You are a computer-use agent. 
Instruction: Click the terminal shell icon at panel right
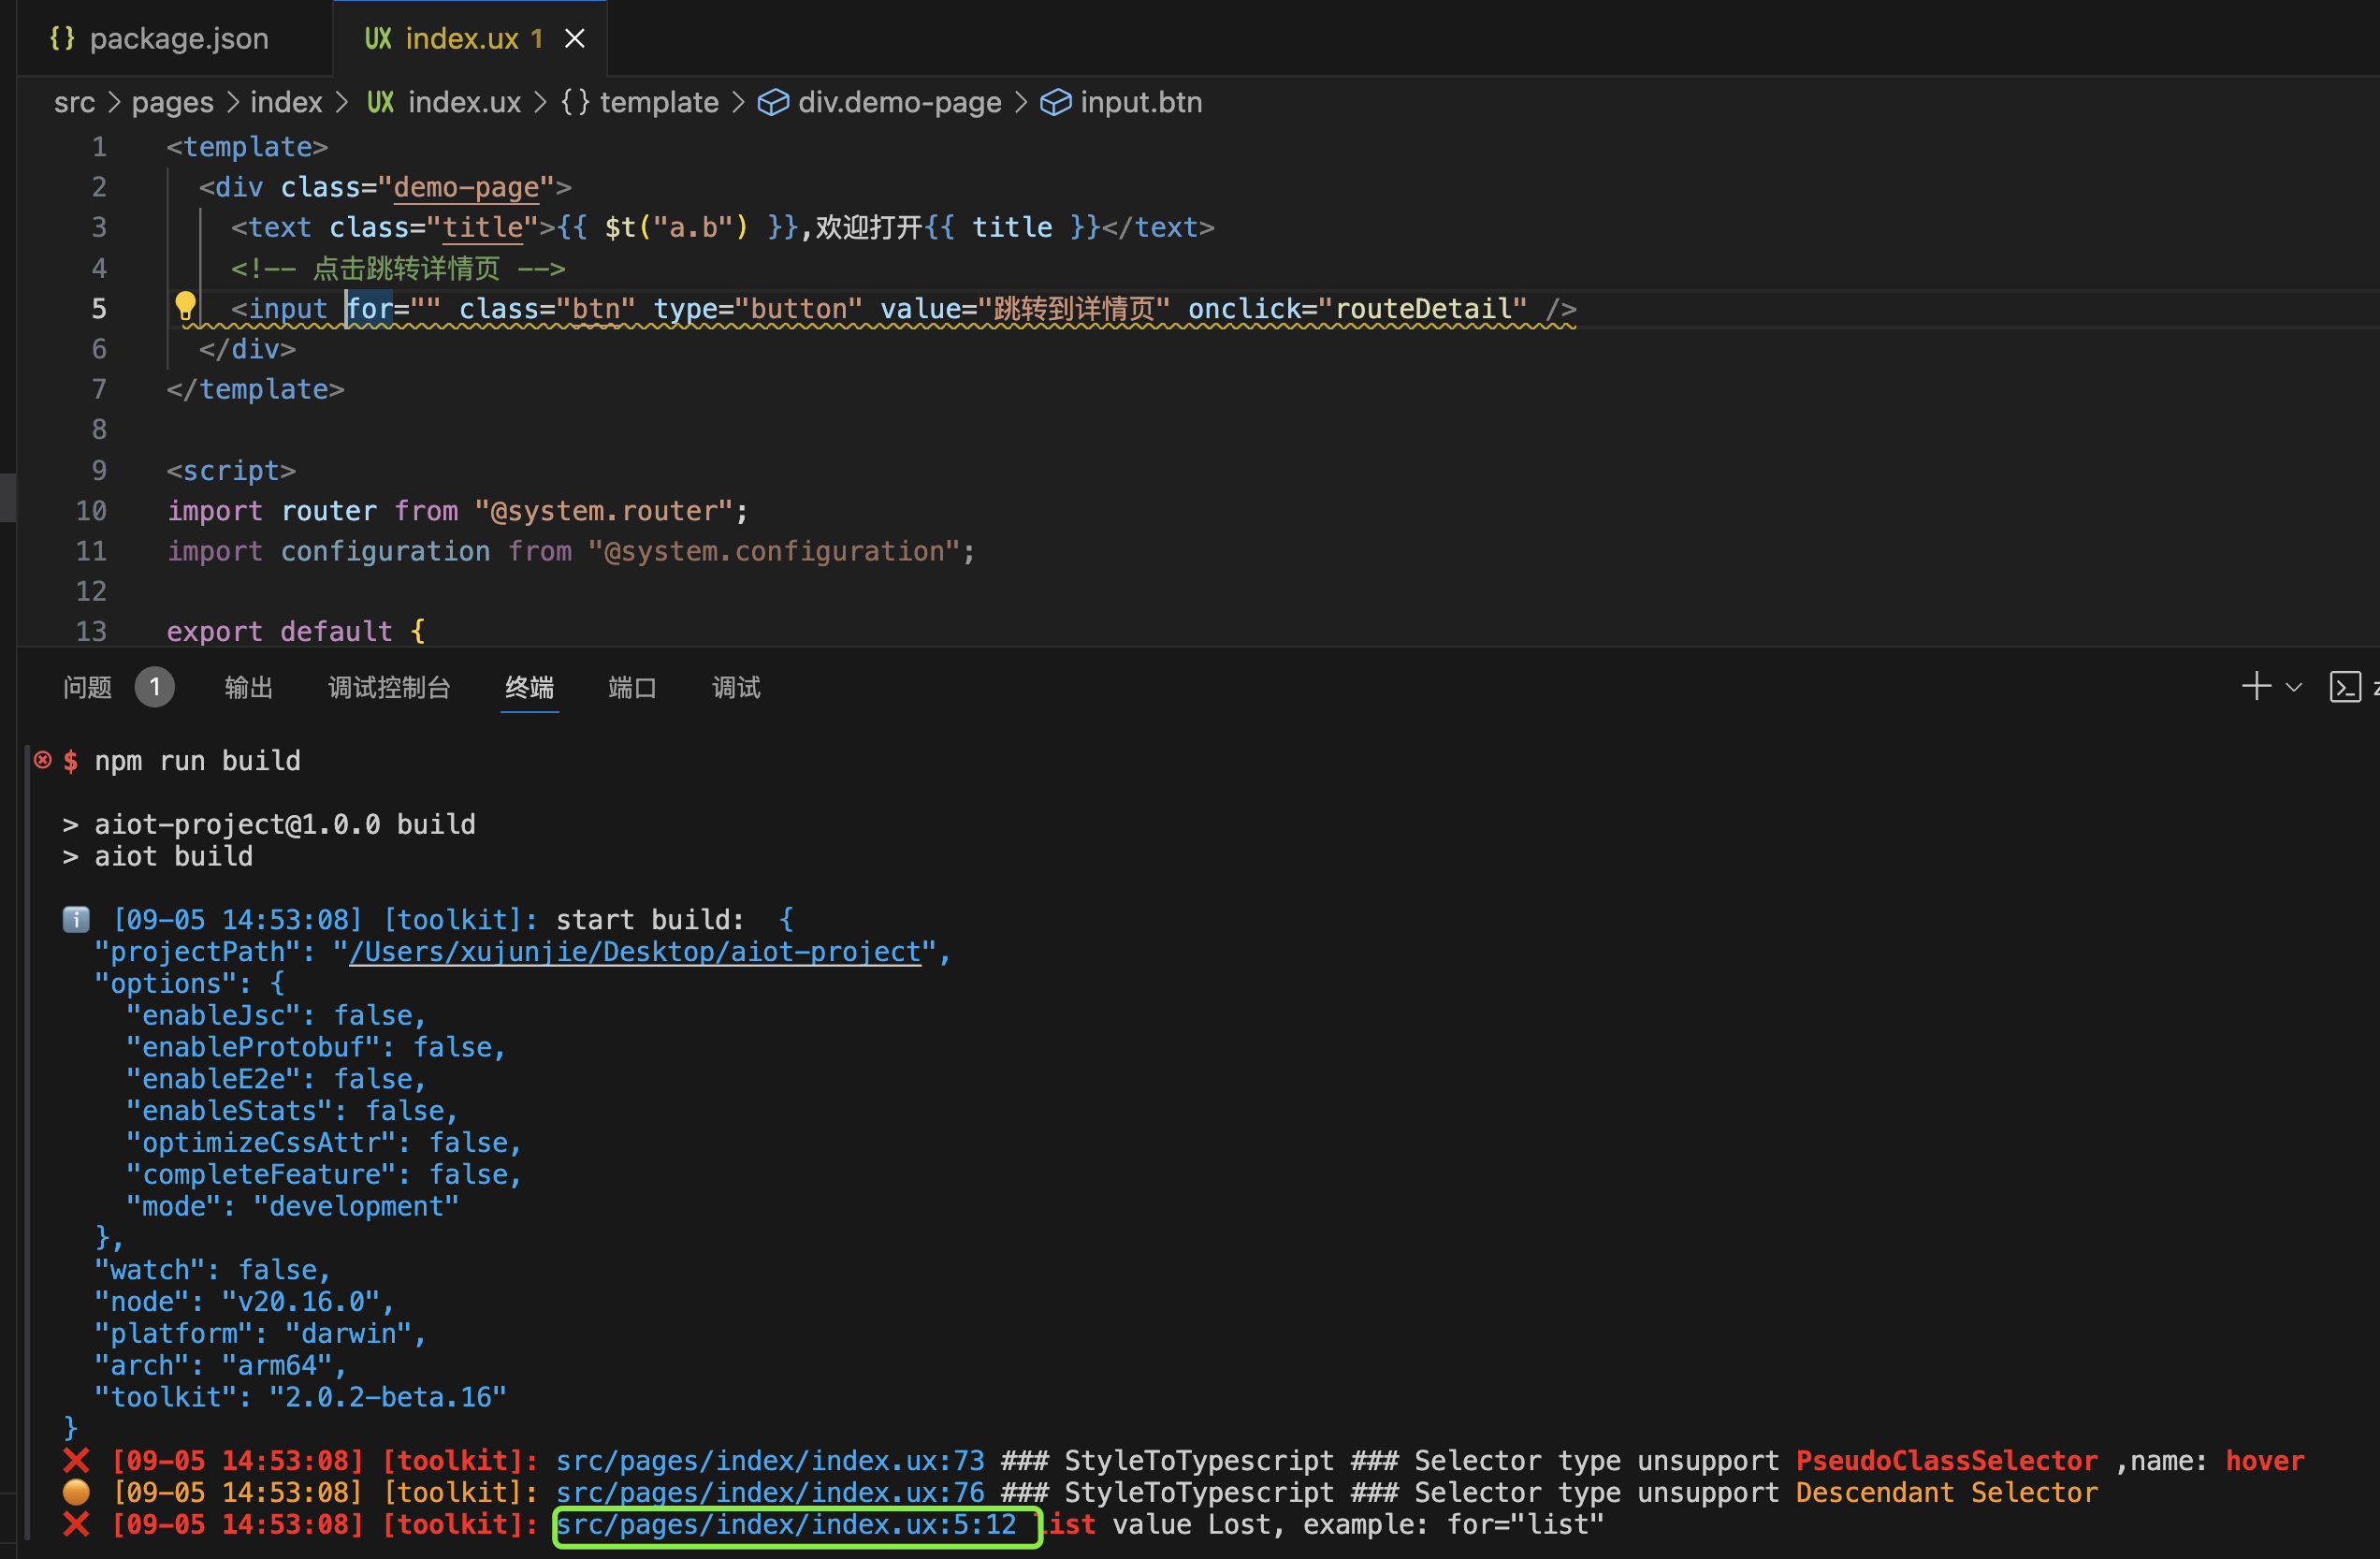click(x=2344, y=687)
